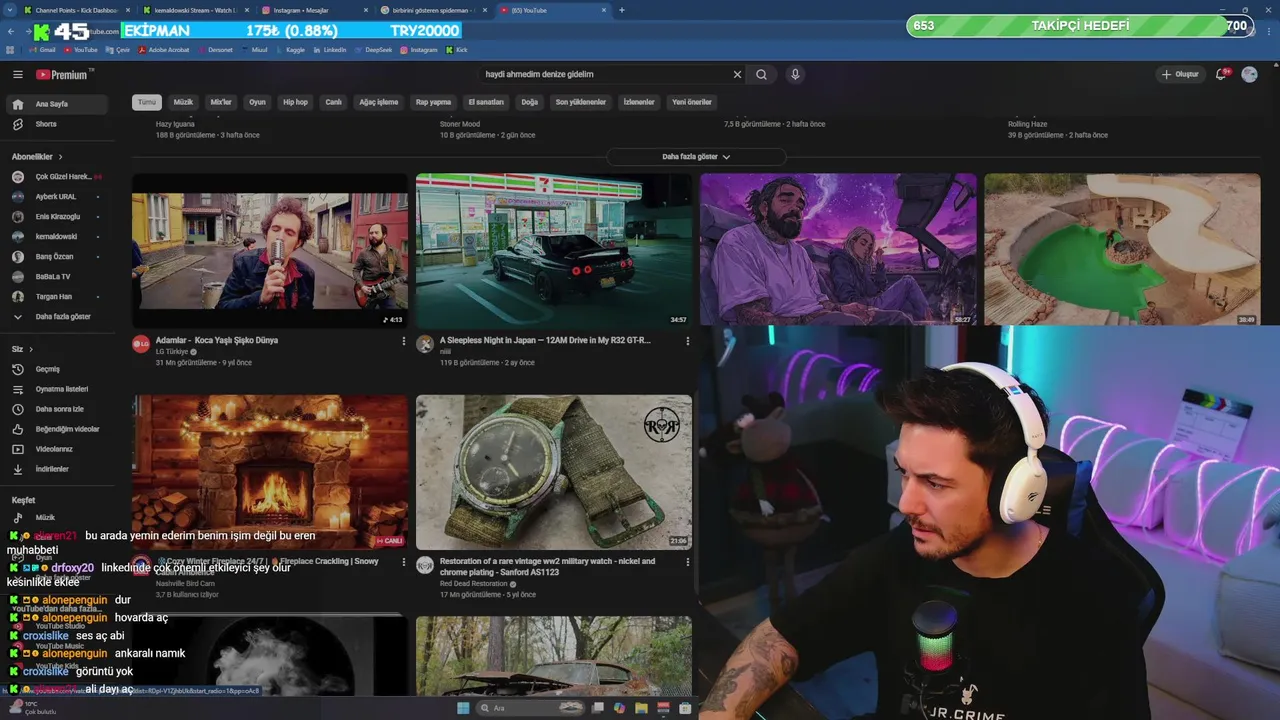Viewport: 1280px width, 720px height.
Task: Open the Windows Start button
Action: 463,708
